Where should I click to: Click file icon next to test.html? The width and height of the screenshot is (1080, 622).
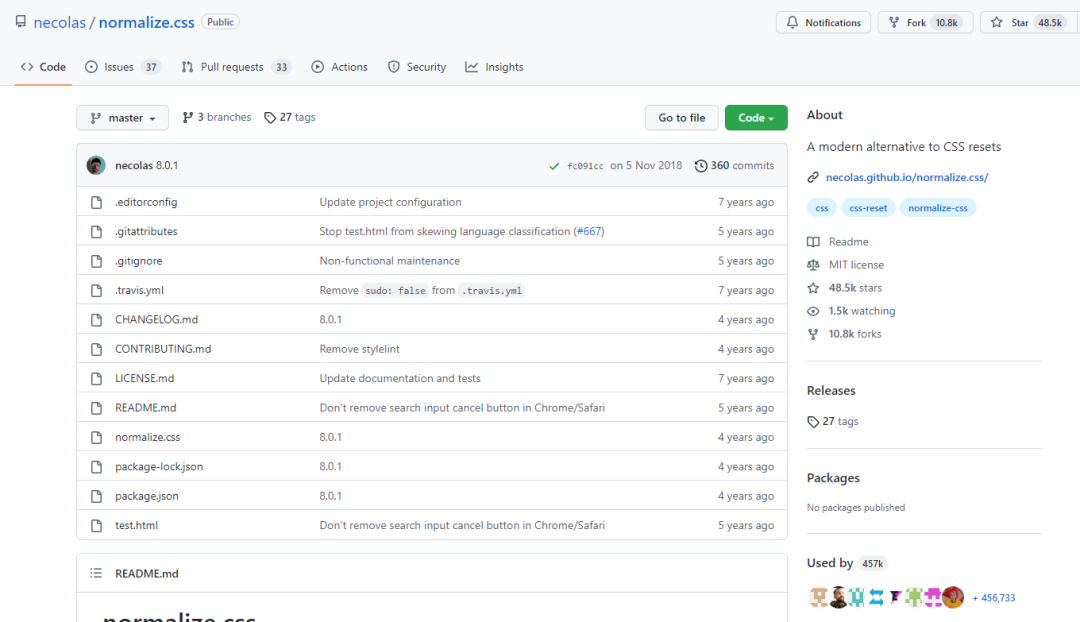(96, 526)
